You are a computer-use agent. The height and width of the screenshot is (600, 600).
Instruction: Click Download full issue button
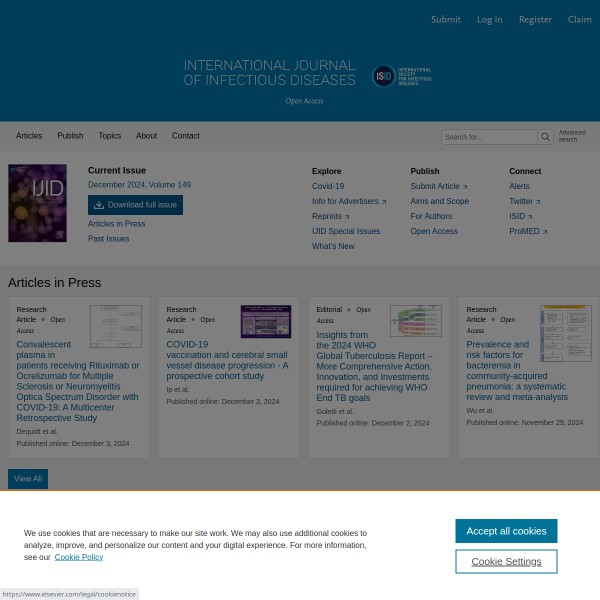[135, 205]
